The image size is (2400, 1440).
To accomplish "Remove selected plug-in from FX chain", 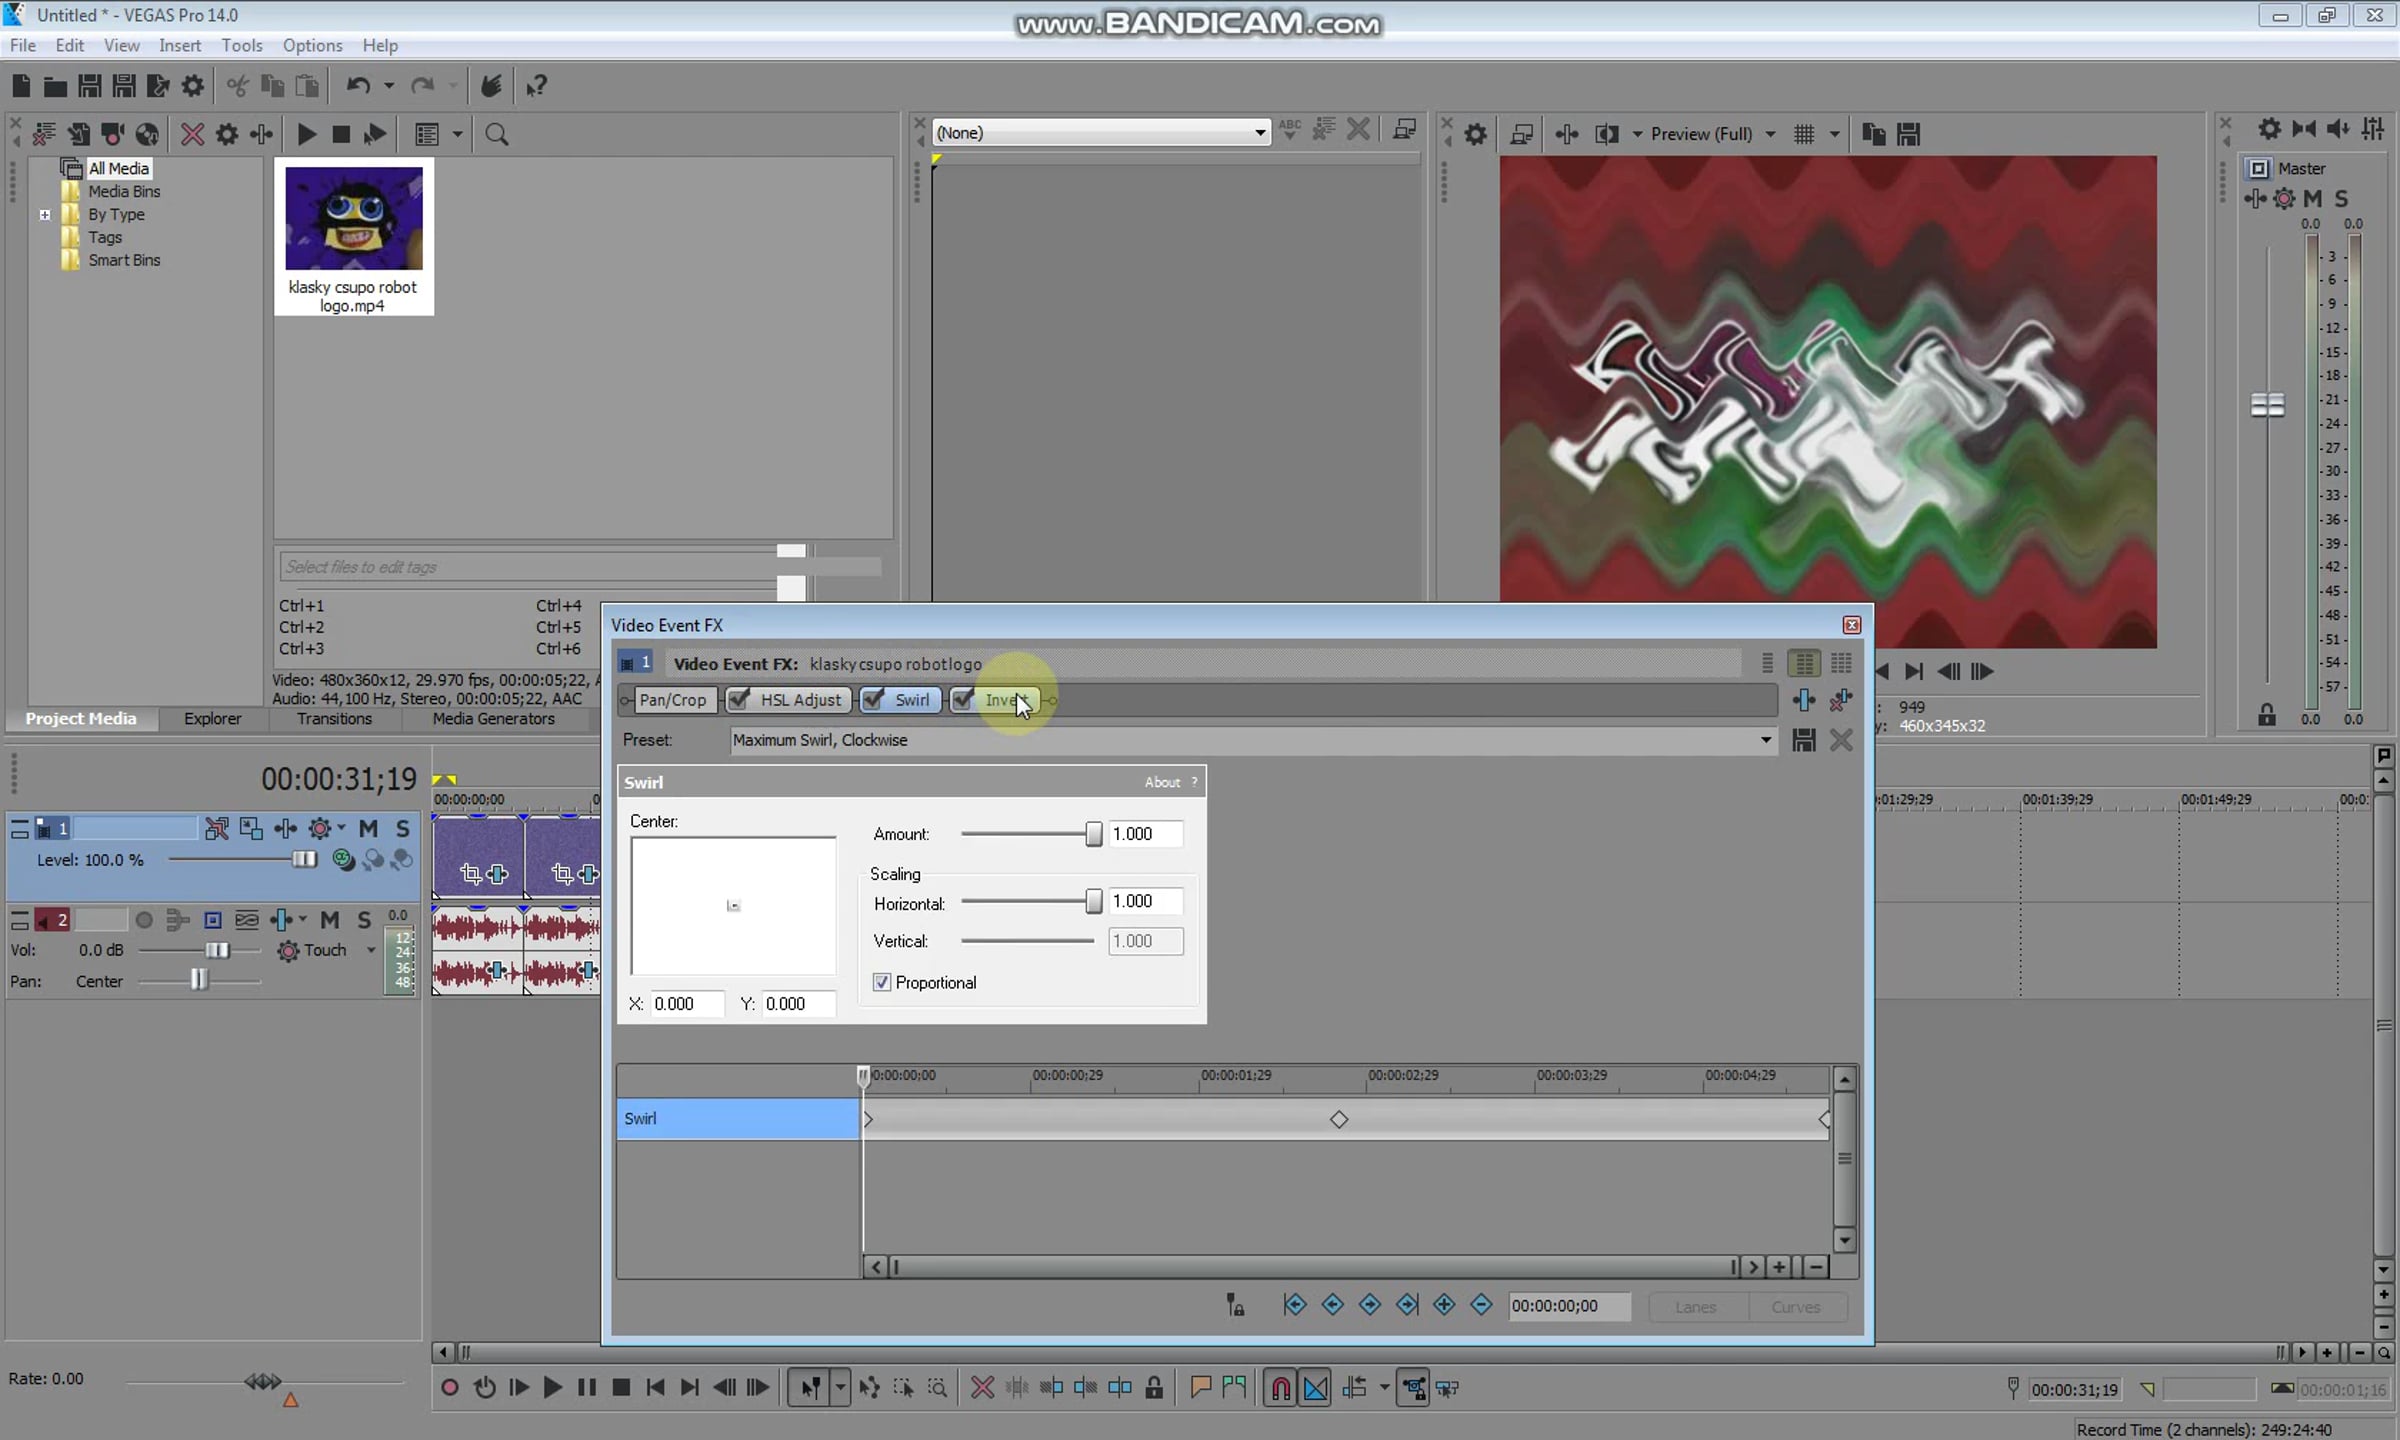I will pos(1841,700).
